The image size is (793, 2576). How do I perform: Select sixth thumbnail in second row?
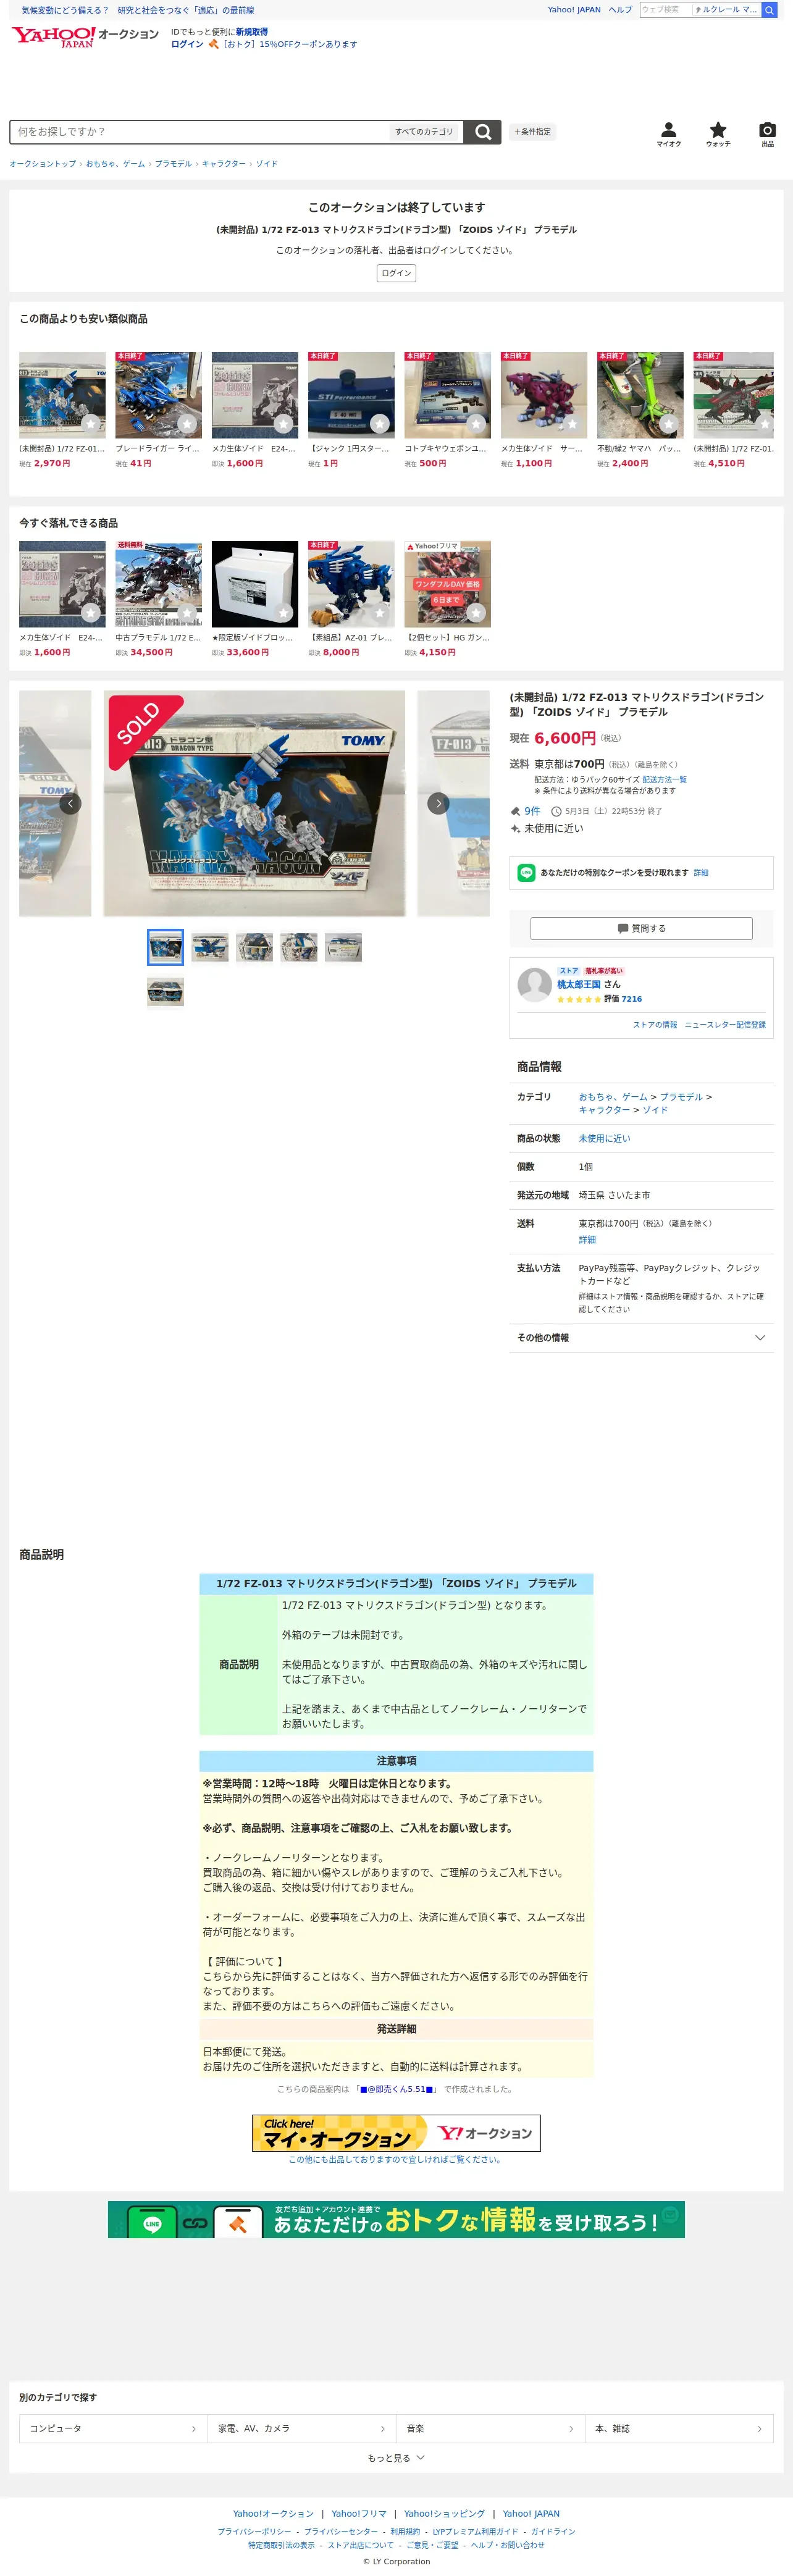coord(165,992)
